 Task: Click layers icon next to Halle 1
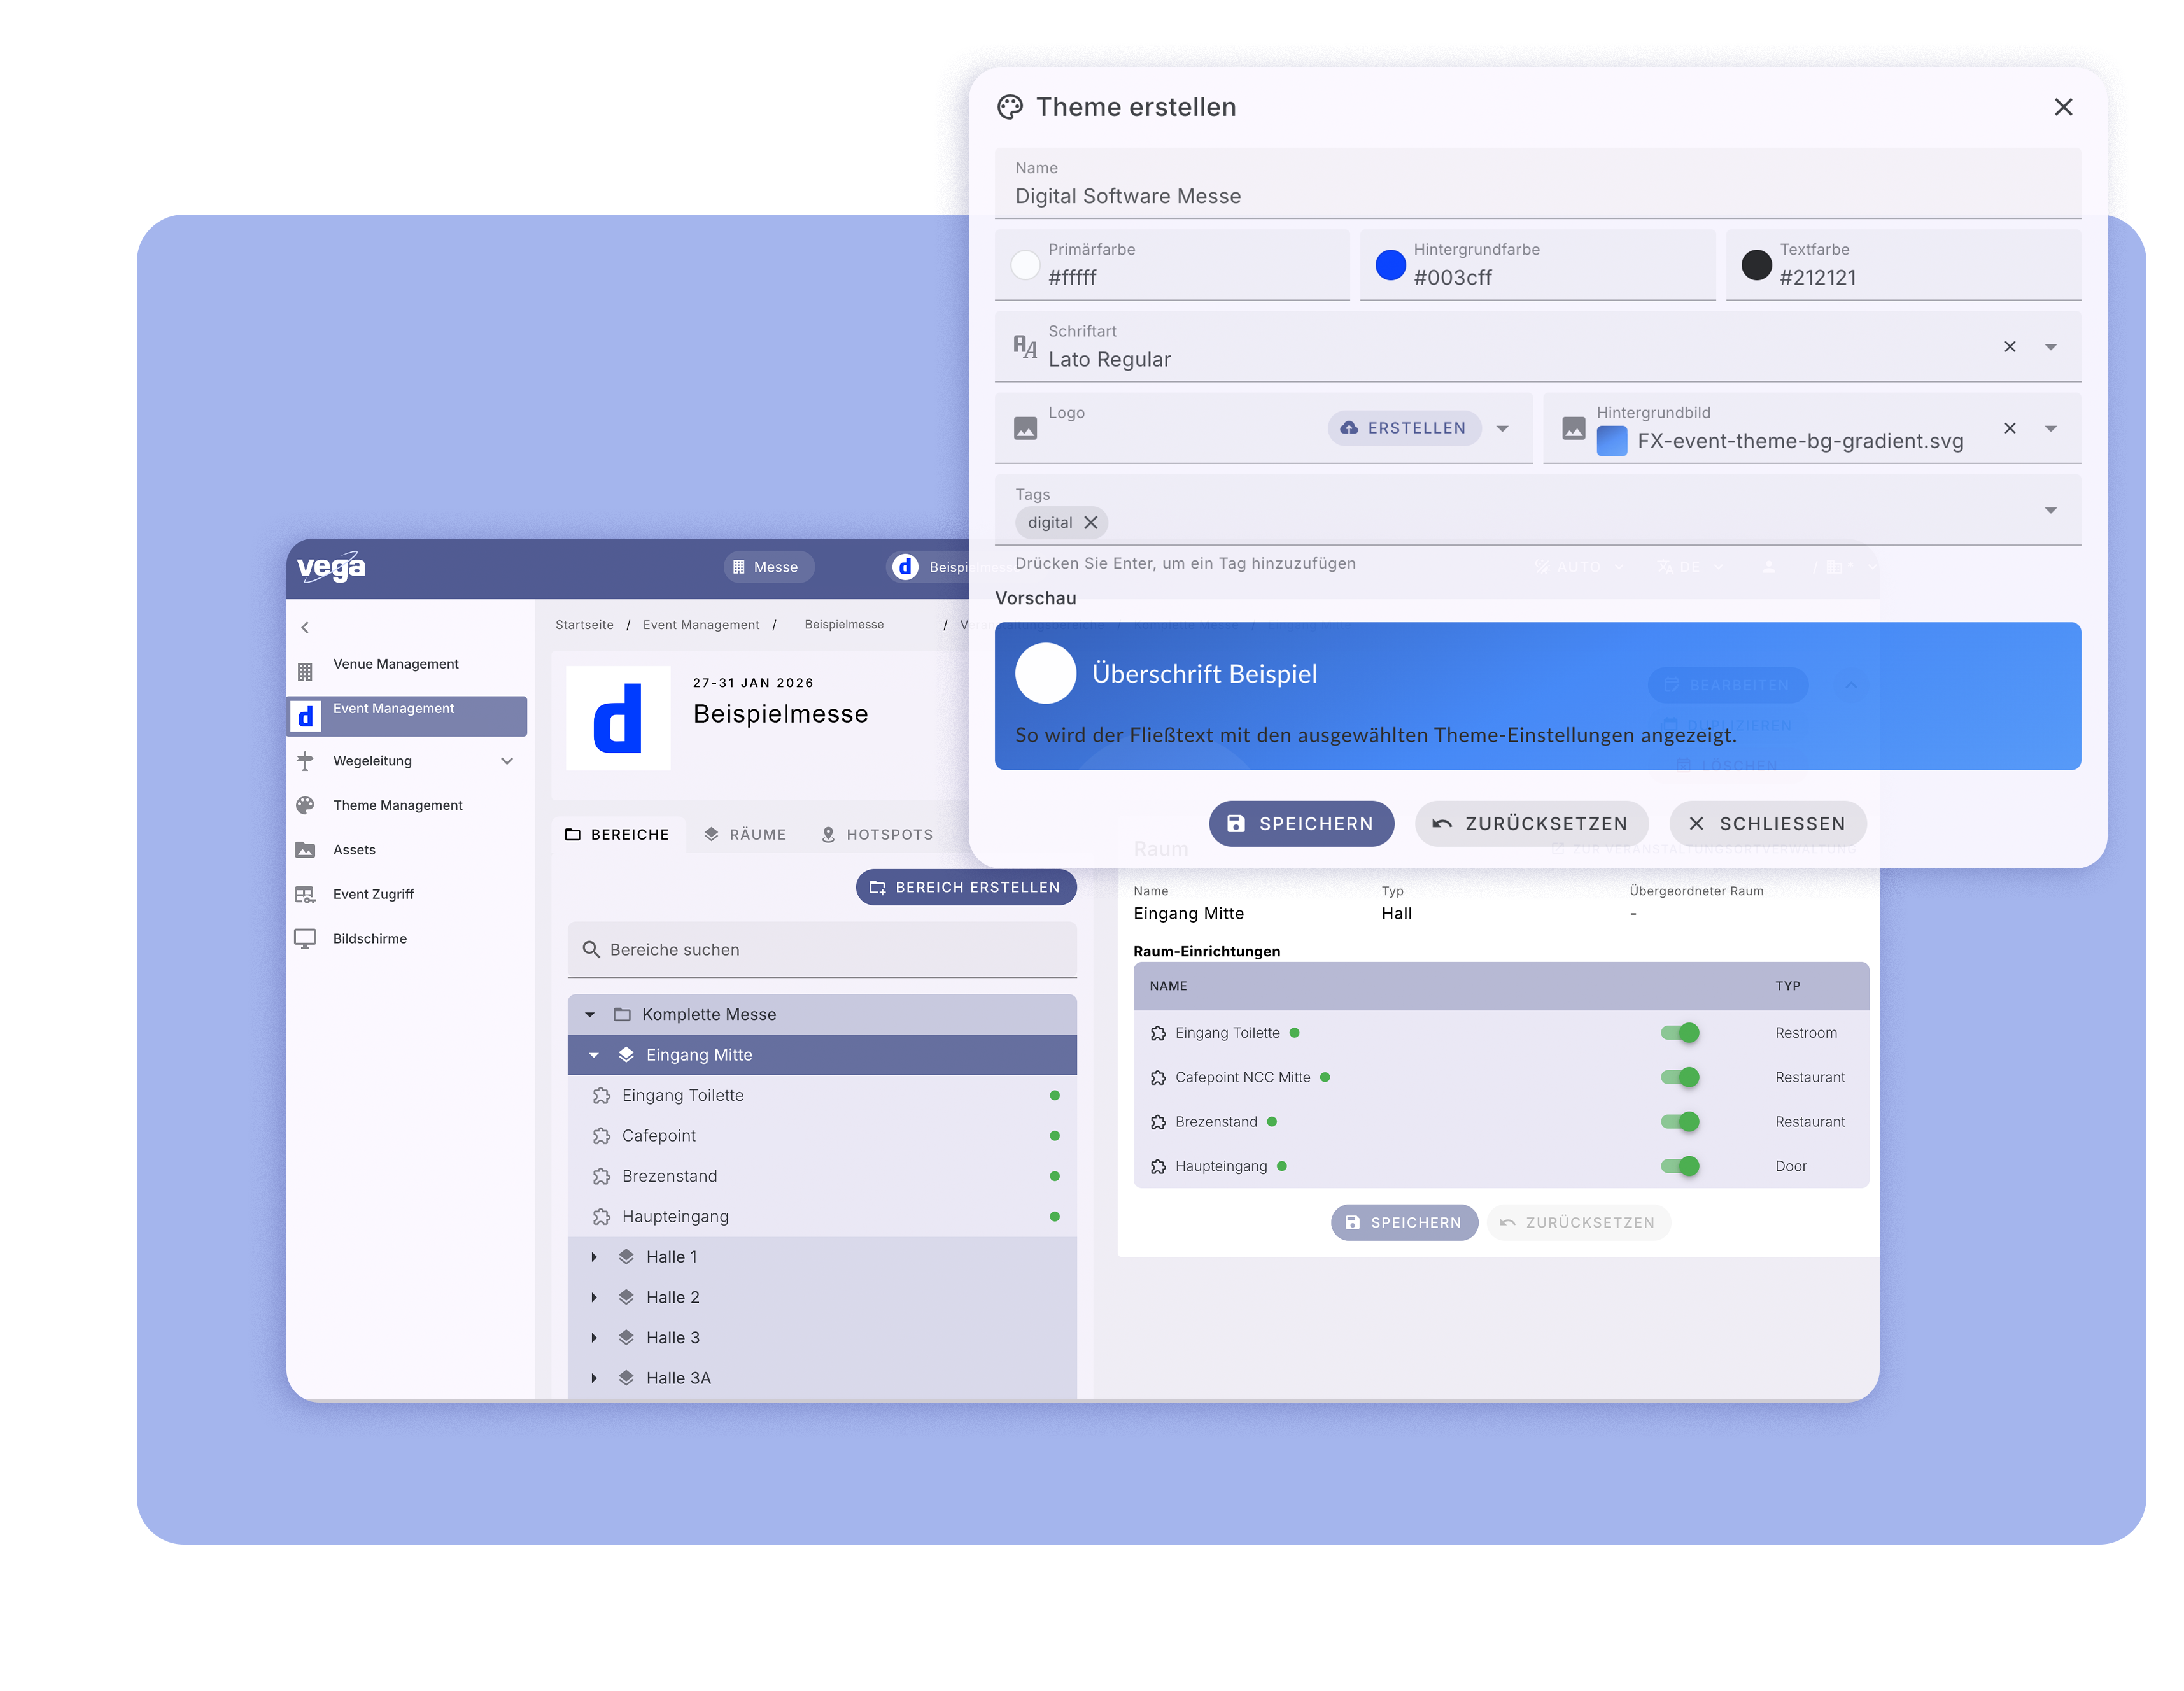pos(626,1257)
